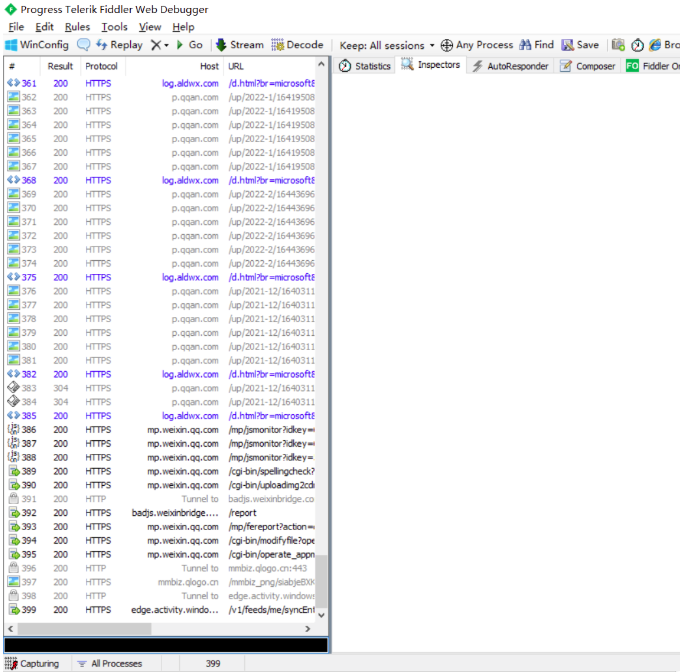Open the Edit menu
Viewport: 685px width, 672px height.
[x=44, y=27]
